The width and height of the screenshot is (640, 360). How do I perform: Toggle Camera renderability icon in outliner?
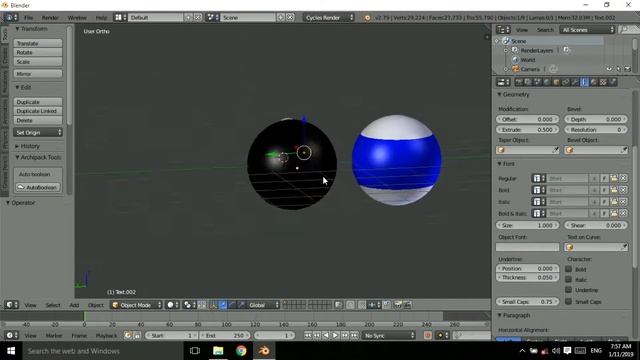coord(628,69)
